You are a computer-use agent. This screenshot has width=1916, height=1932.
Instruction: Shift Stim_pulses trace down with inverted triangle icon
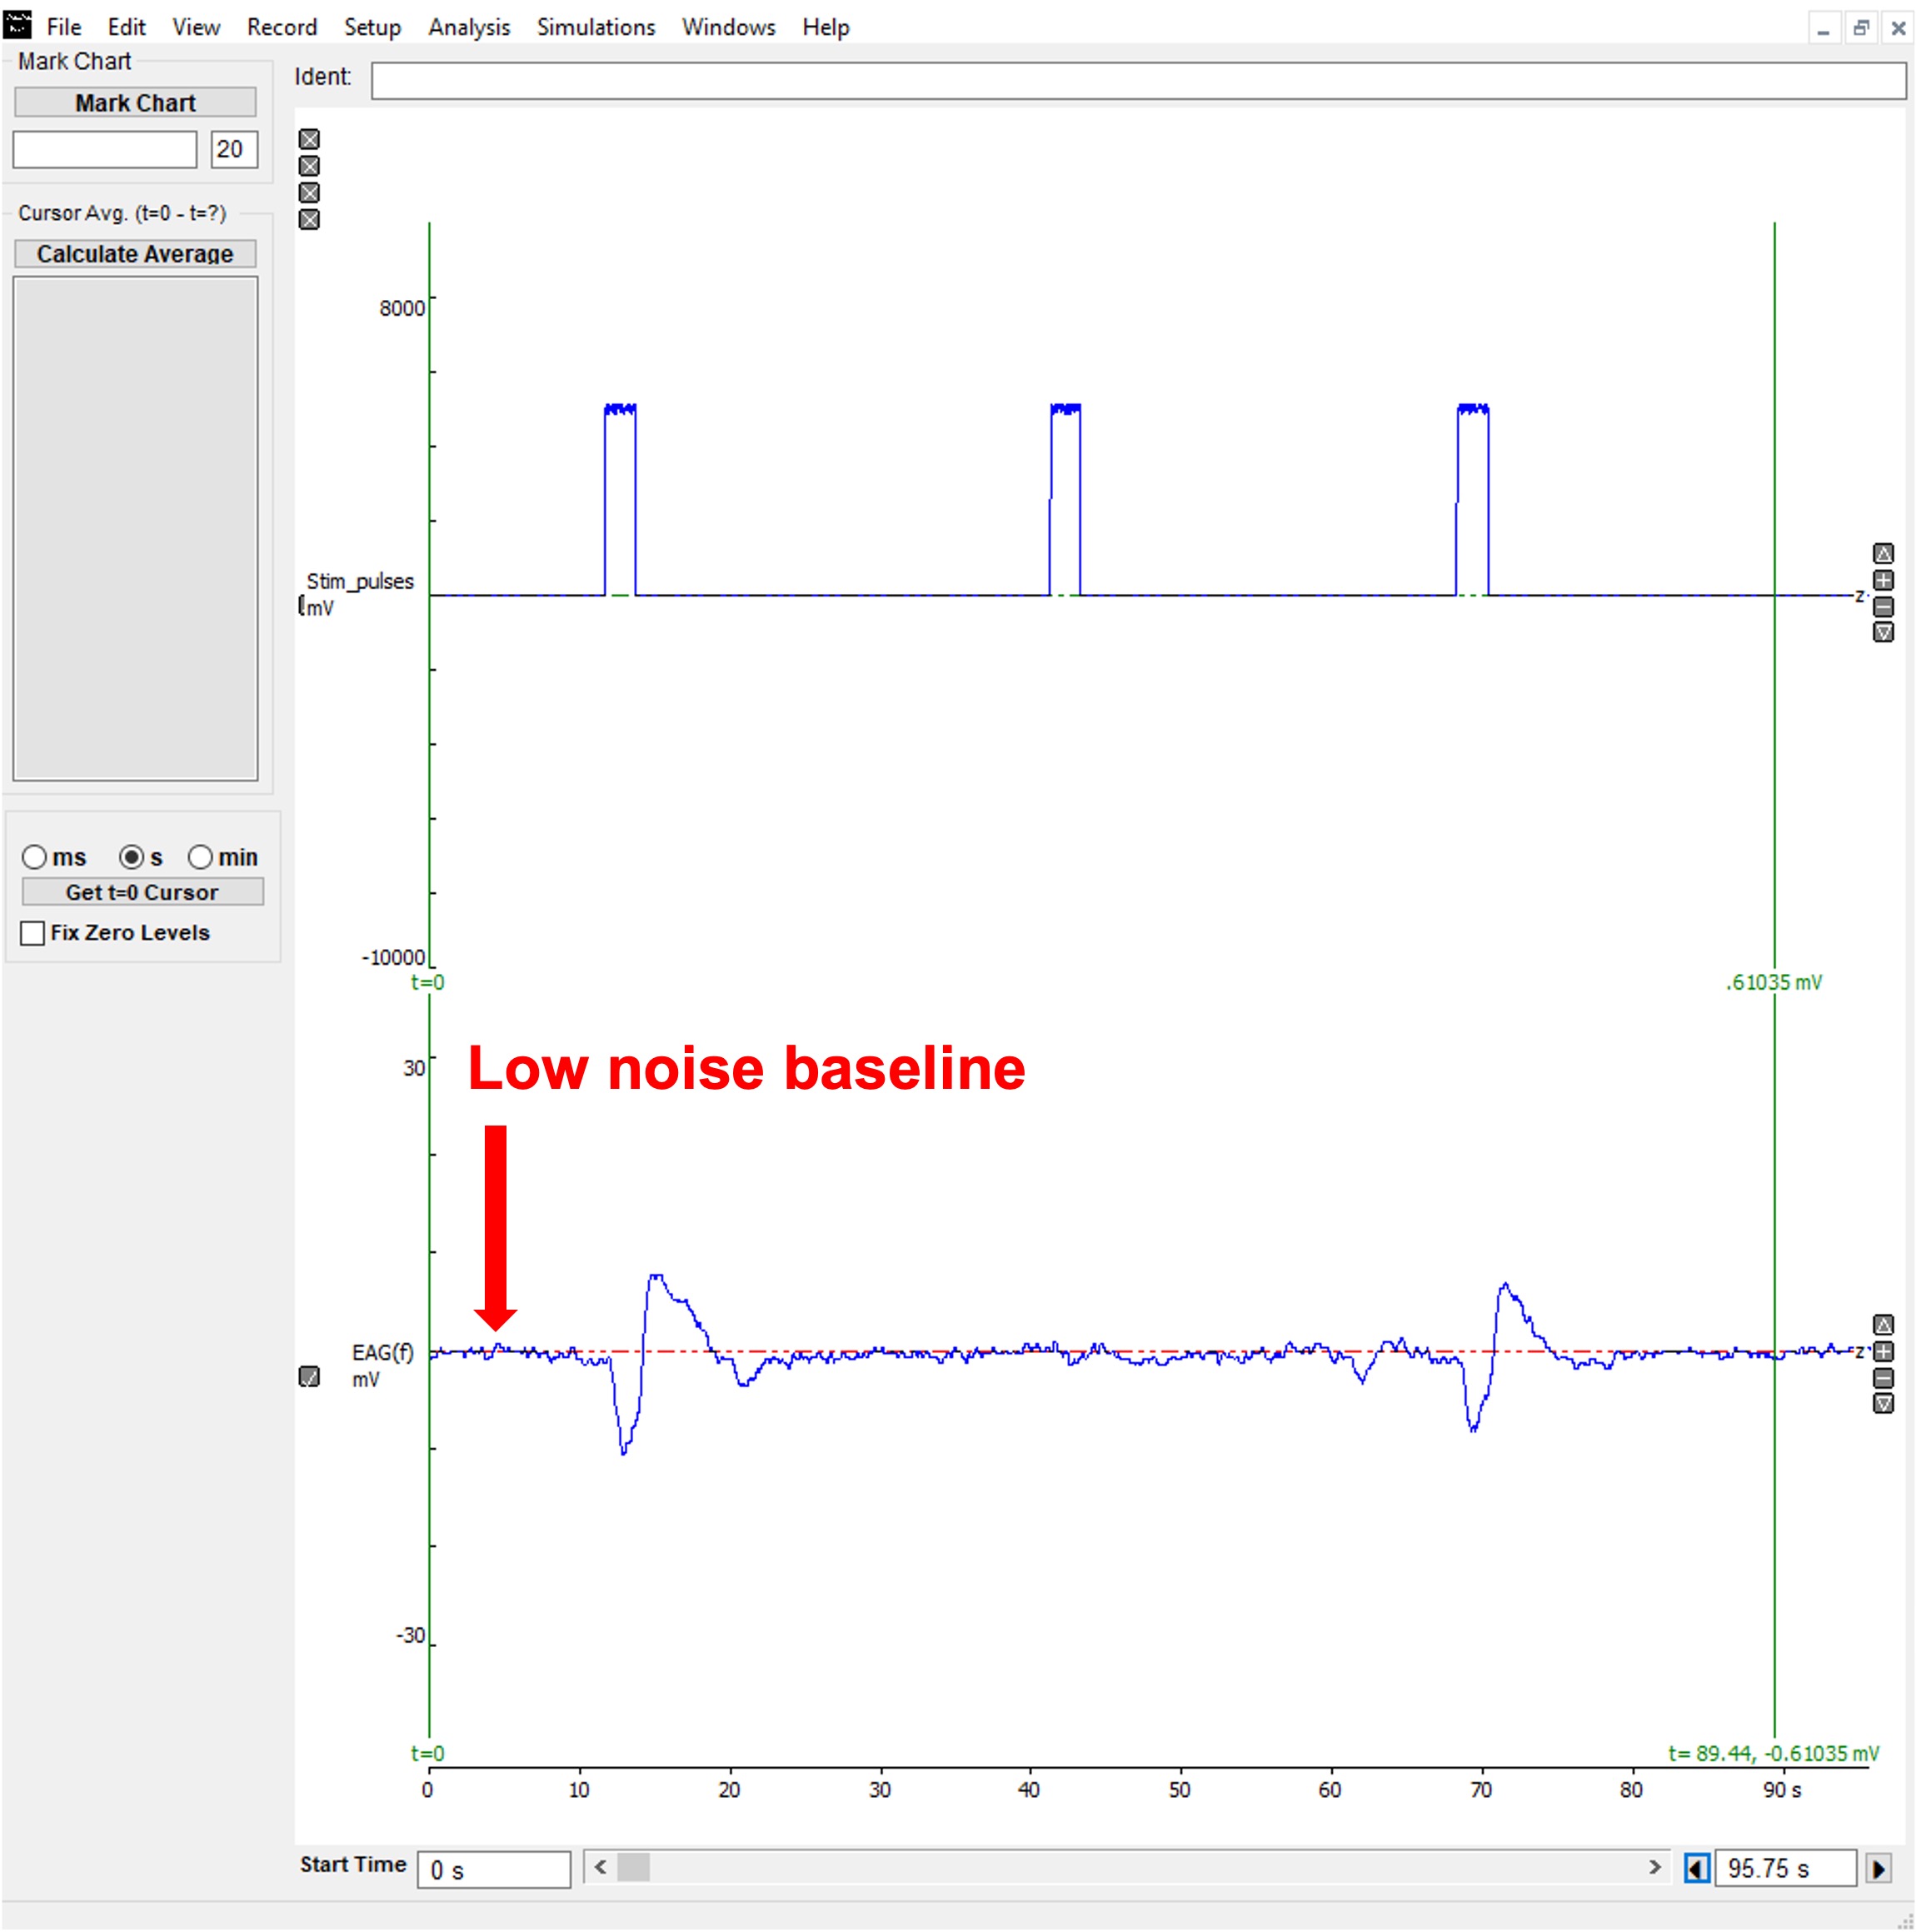pyautogui.click(x=1883, y=632)
